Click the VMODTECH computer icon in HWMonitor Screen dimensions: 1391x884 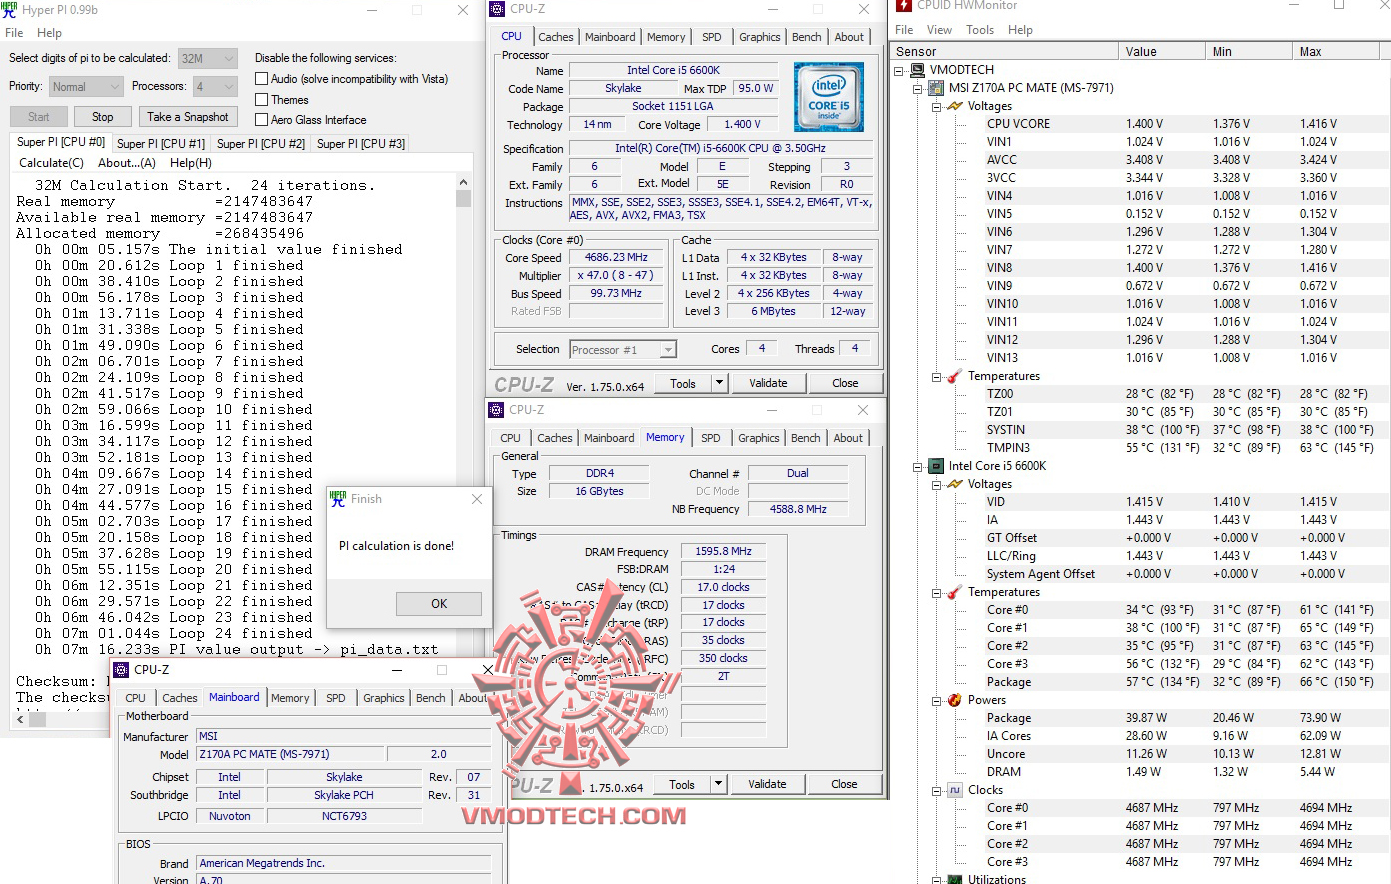pos(917,70)
